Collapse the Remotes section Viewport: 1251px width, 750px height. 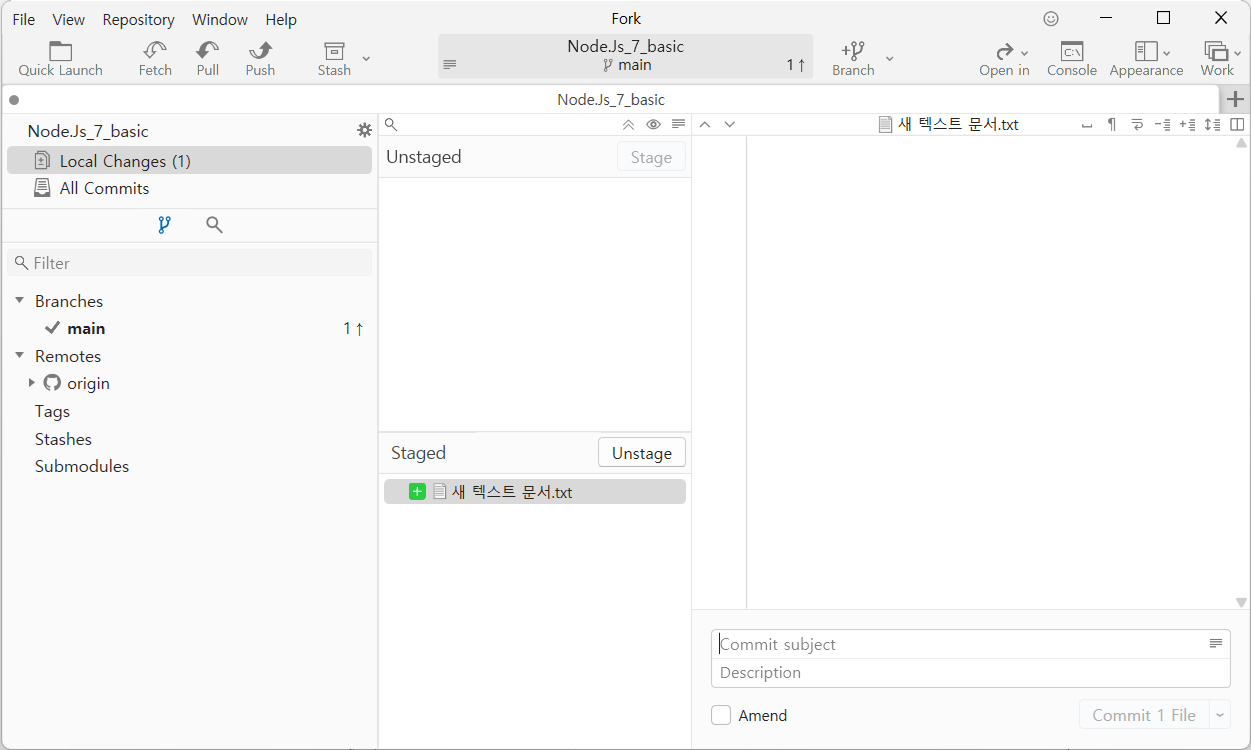pos(19,355)
